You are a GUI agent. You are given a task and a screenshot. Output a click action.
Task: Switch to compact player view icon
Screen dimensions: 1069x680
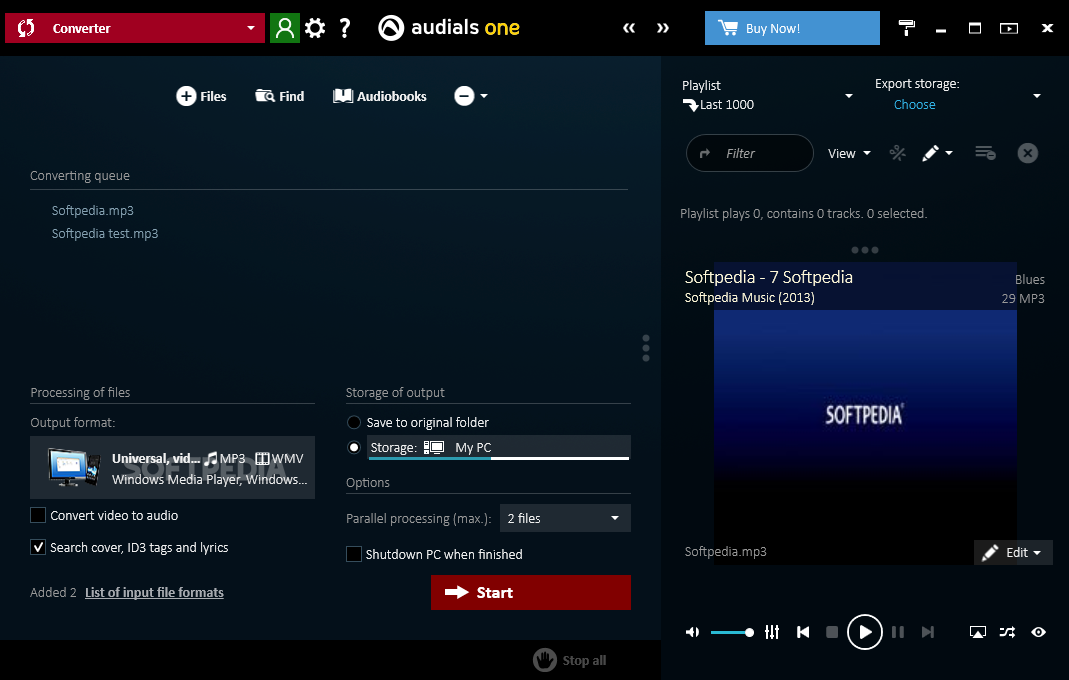click(x=1009, y=28)
